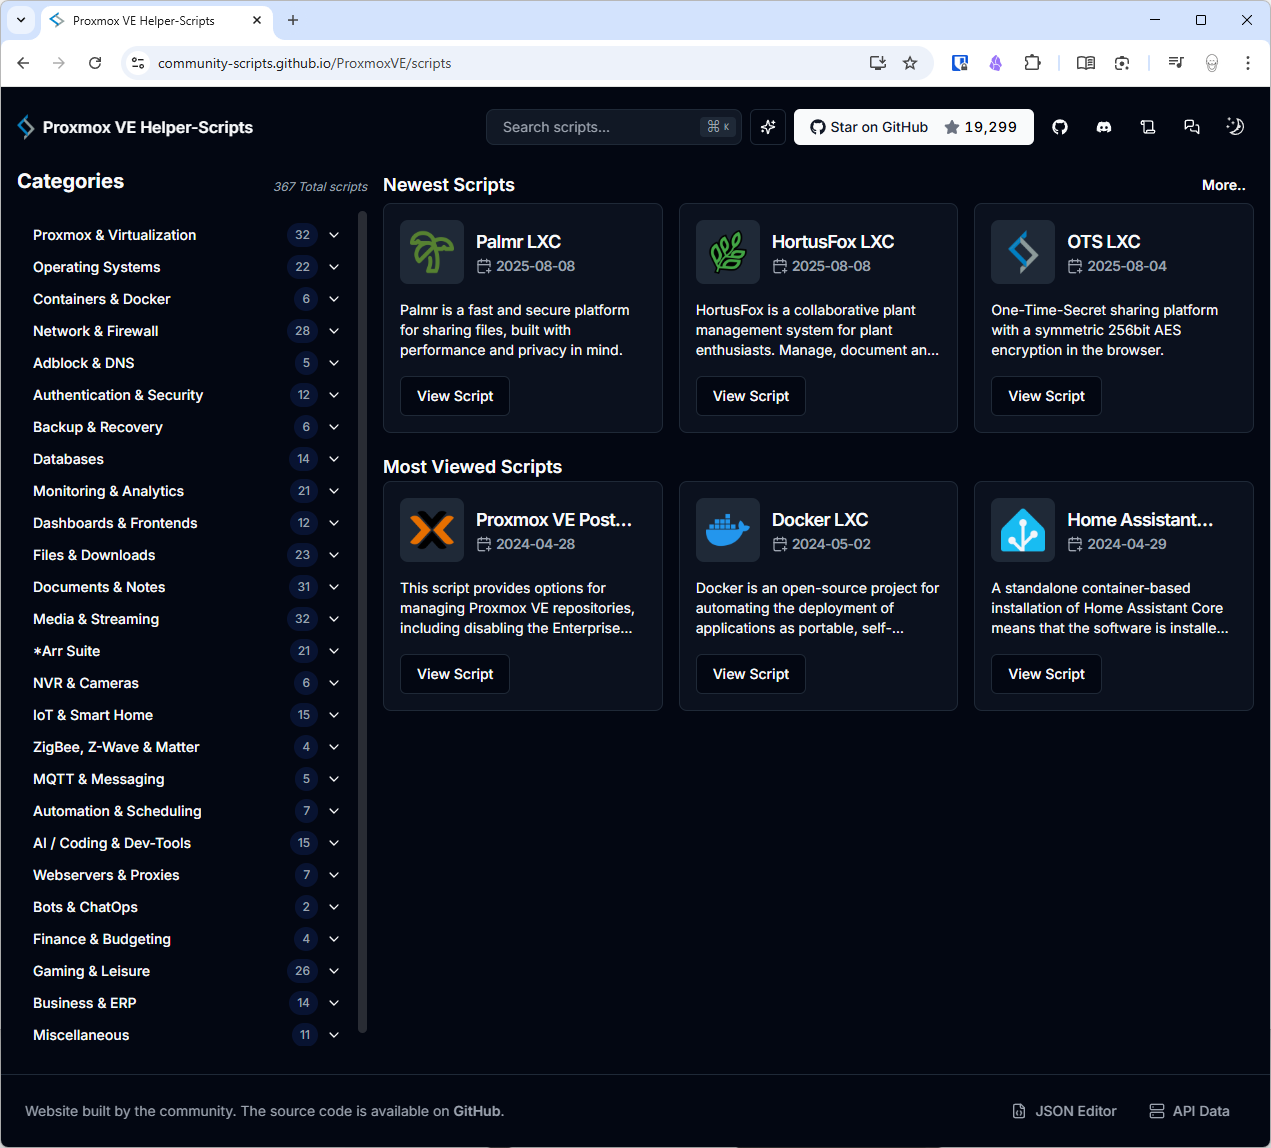
Task: Select the AI / Coding & Dev-Tools category
Action: pyautogui.click(x=112, y=843)
